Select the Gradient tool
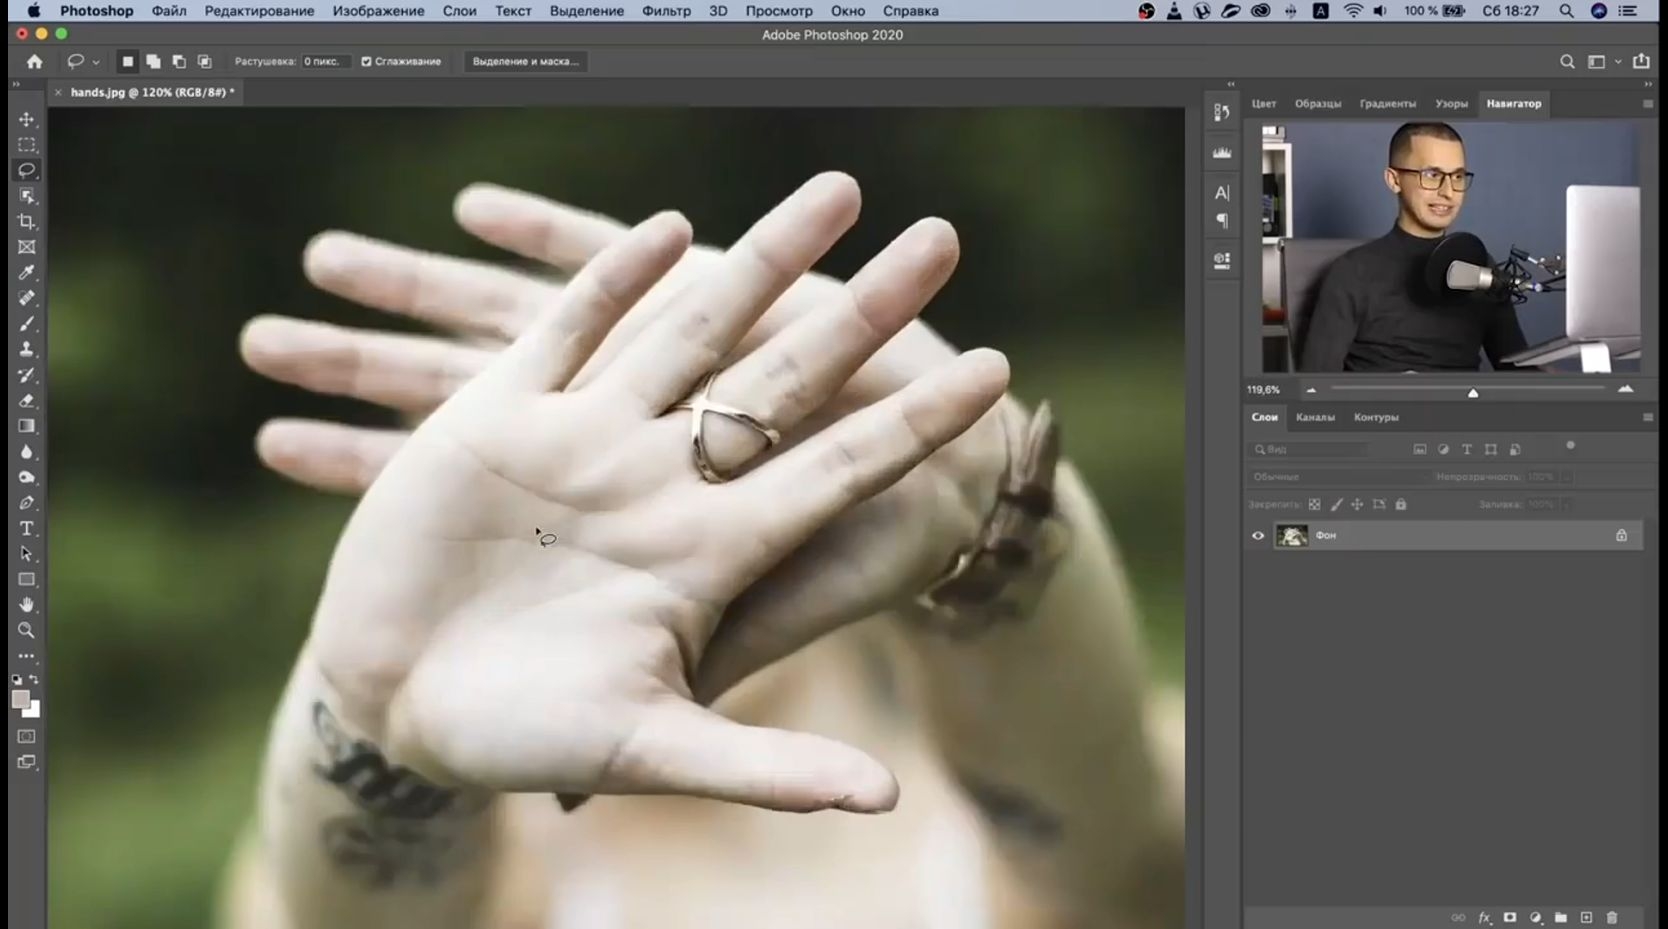The width and height of the screenshot is (1668, 929). click(x=27, y=426)
